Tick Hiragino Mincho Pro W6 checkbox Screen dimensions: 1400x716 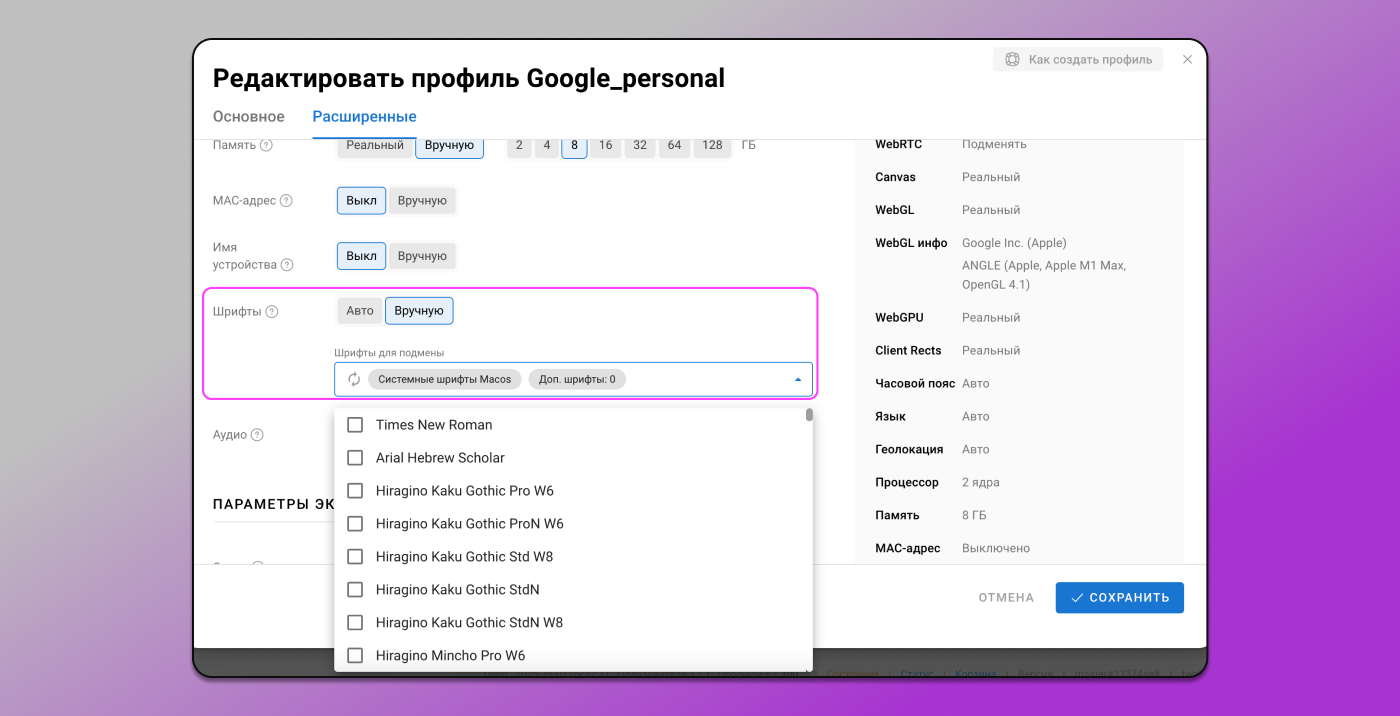pyautogui.click(x=355, y=656)
